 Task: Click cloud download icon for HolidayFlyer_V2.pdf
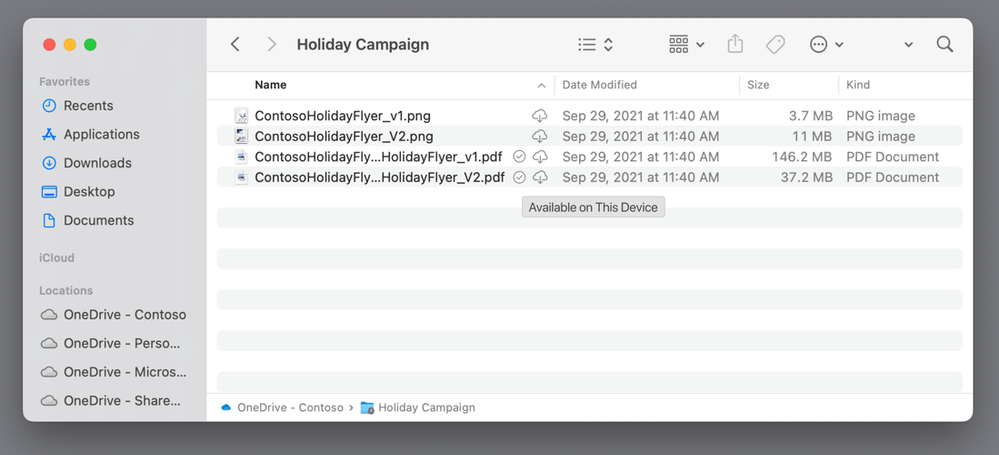click(x=540, y=177)
